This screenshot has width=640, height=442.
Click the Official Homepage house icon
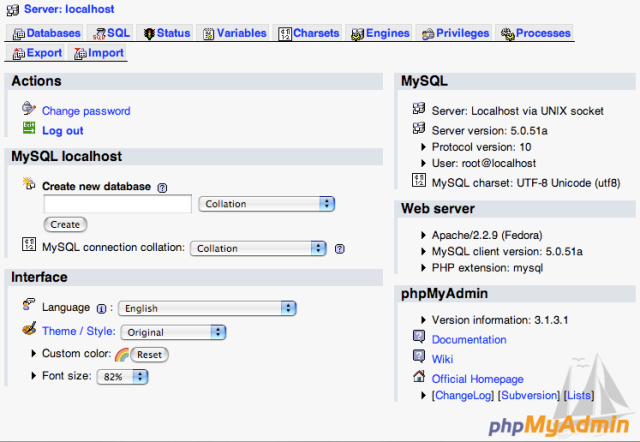pyautogui.click(x=419, y=376)
